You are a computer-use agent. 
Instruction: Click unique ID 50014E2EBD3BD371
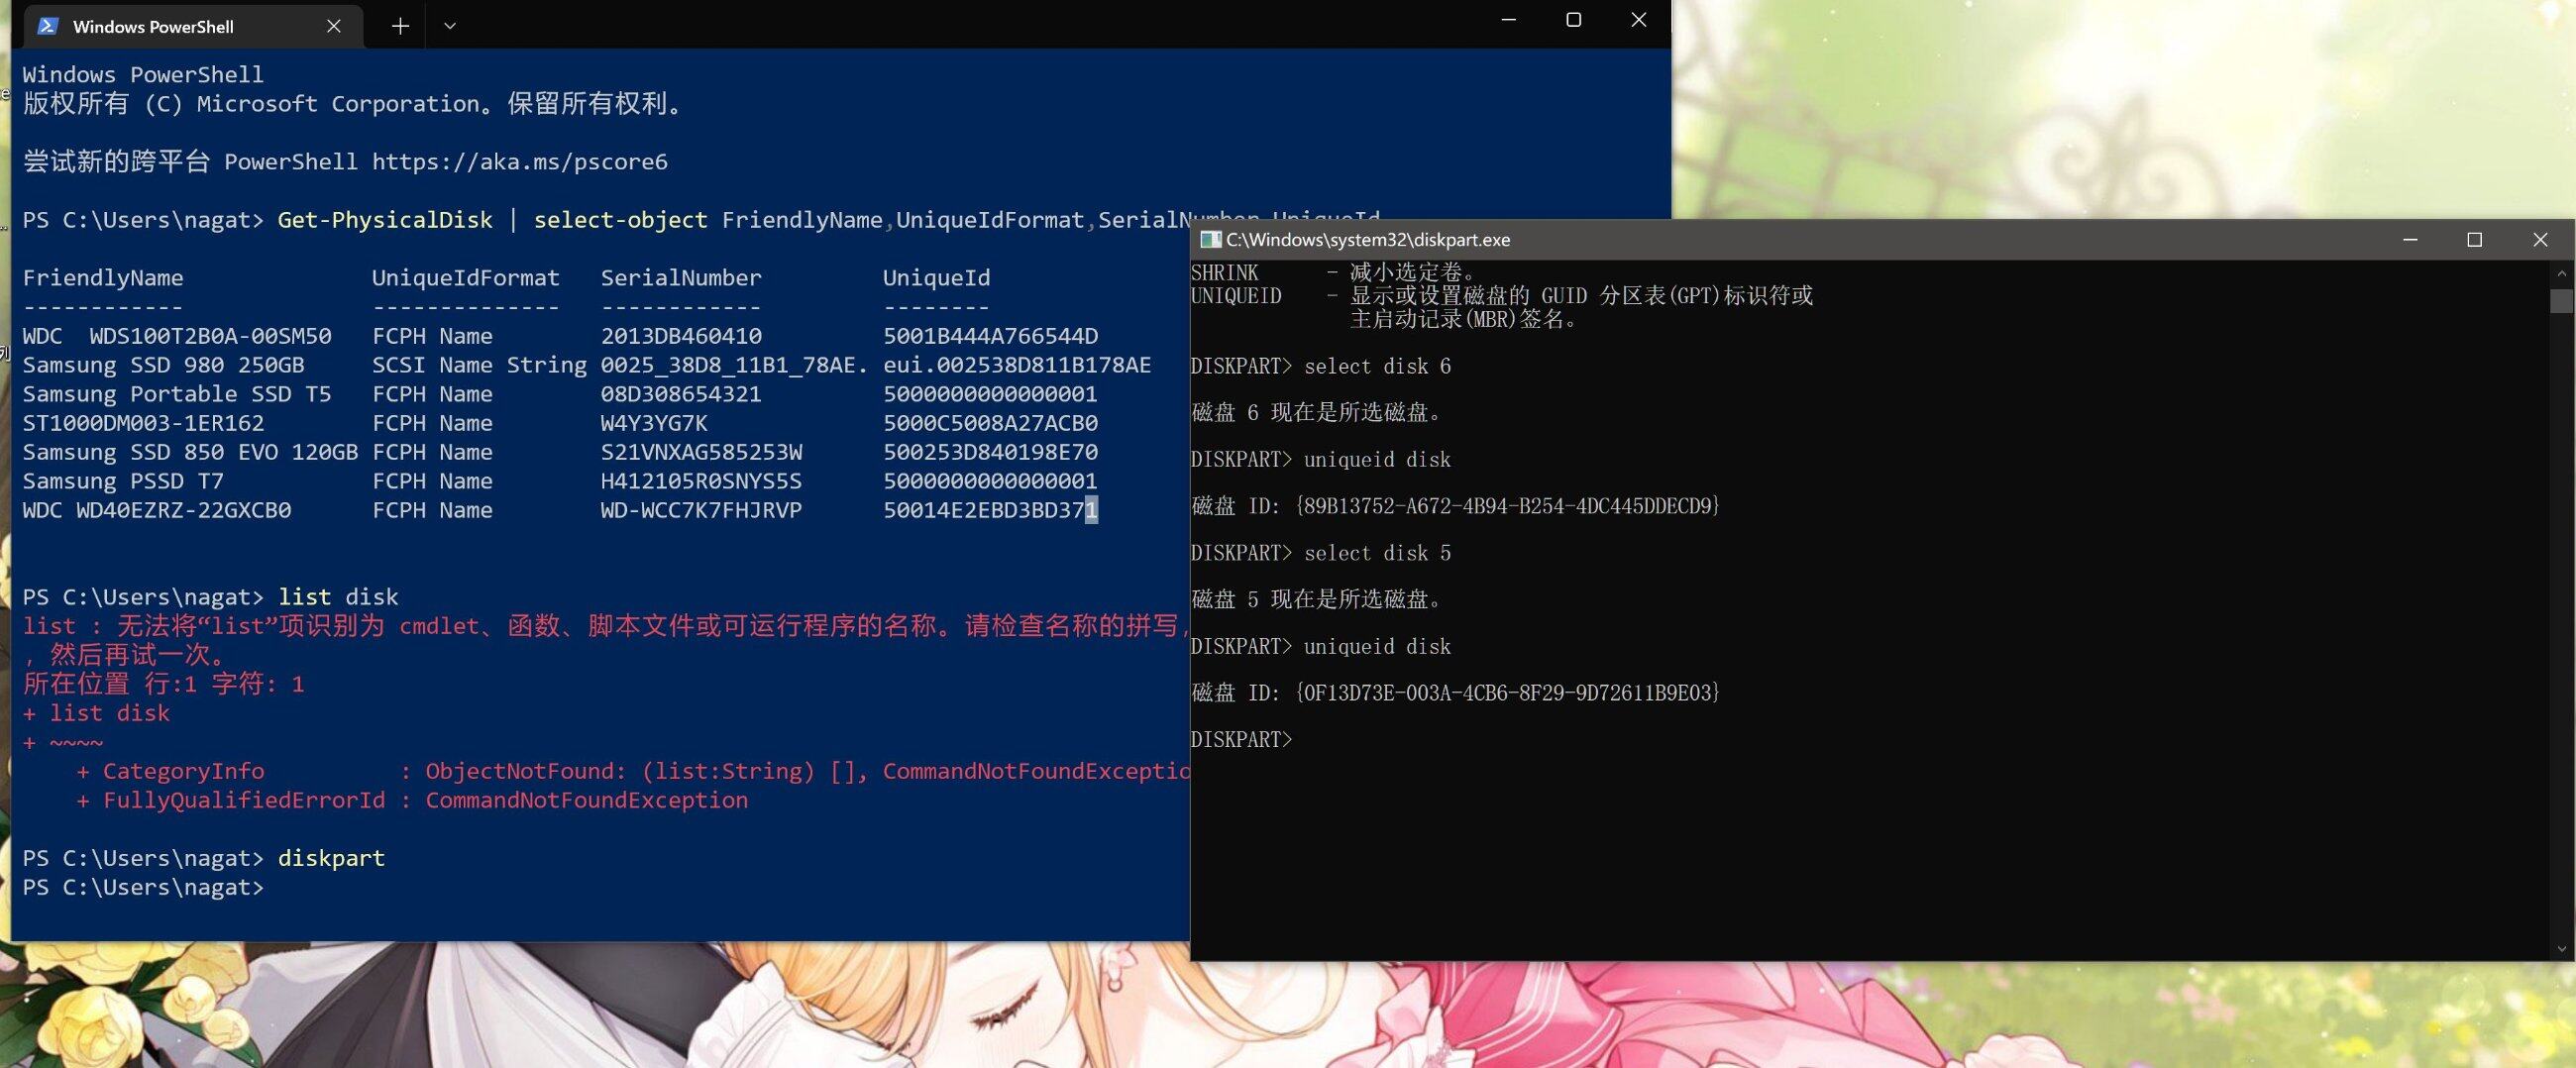990,510
